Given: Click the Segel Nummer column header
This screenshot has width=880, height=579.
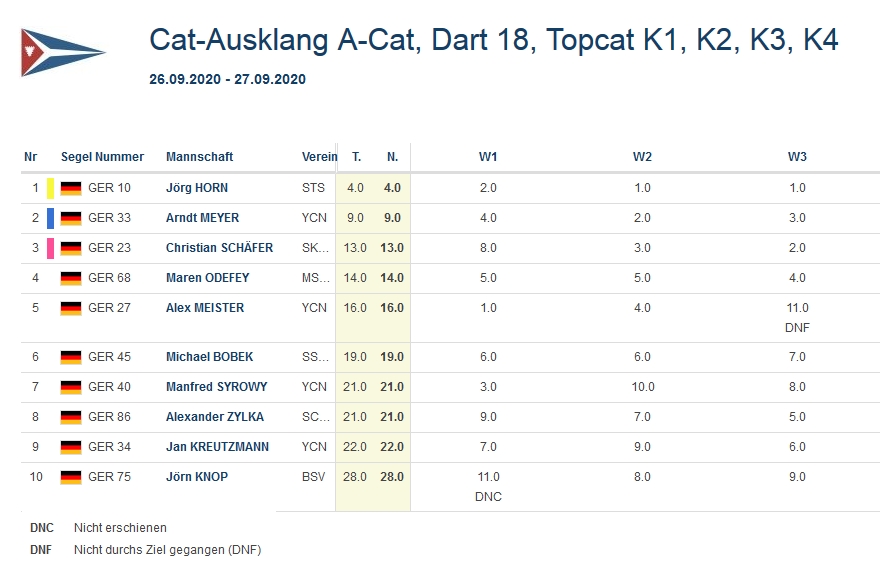Looking at the screenshot, I should pyautogui.click(x=102, y=157).
